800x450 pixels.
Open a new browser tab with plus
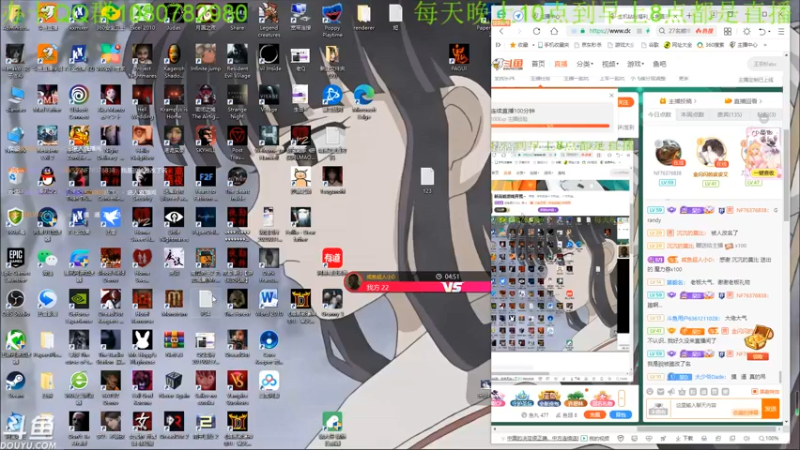pyautogui.click(x=689, y=16)
